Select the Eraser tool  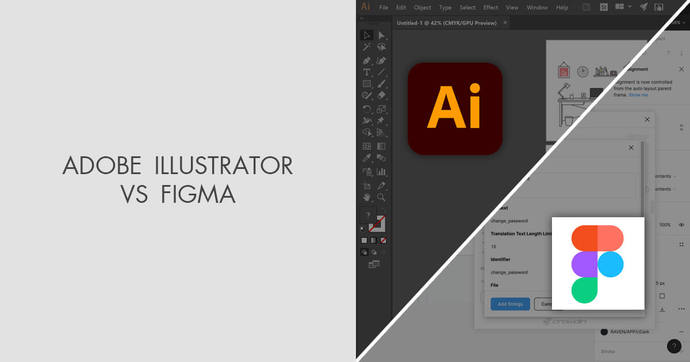coord(381,95)
